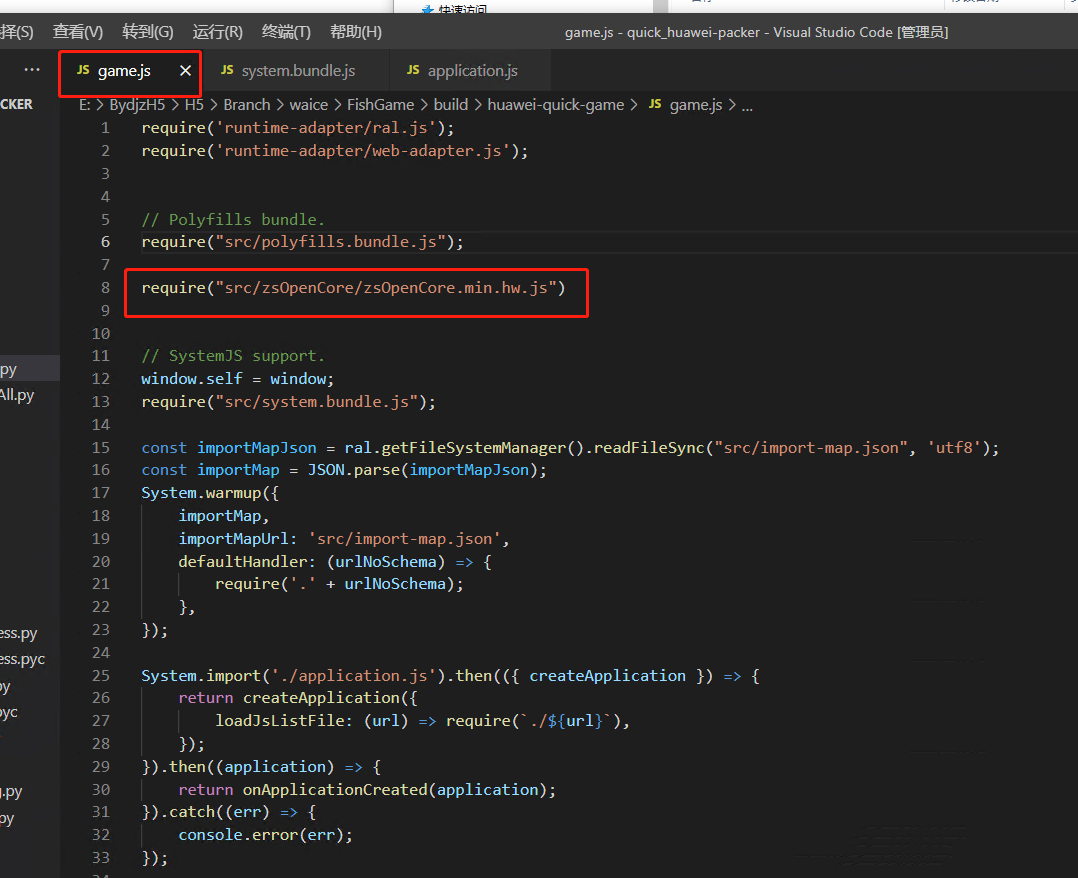This screenshot has width=1078, height=878.
Task: Select the build breadcrumb folder
Action: click(451, 105)
